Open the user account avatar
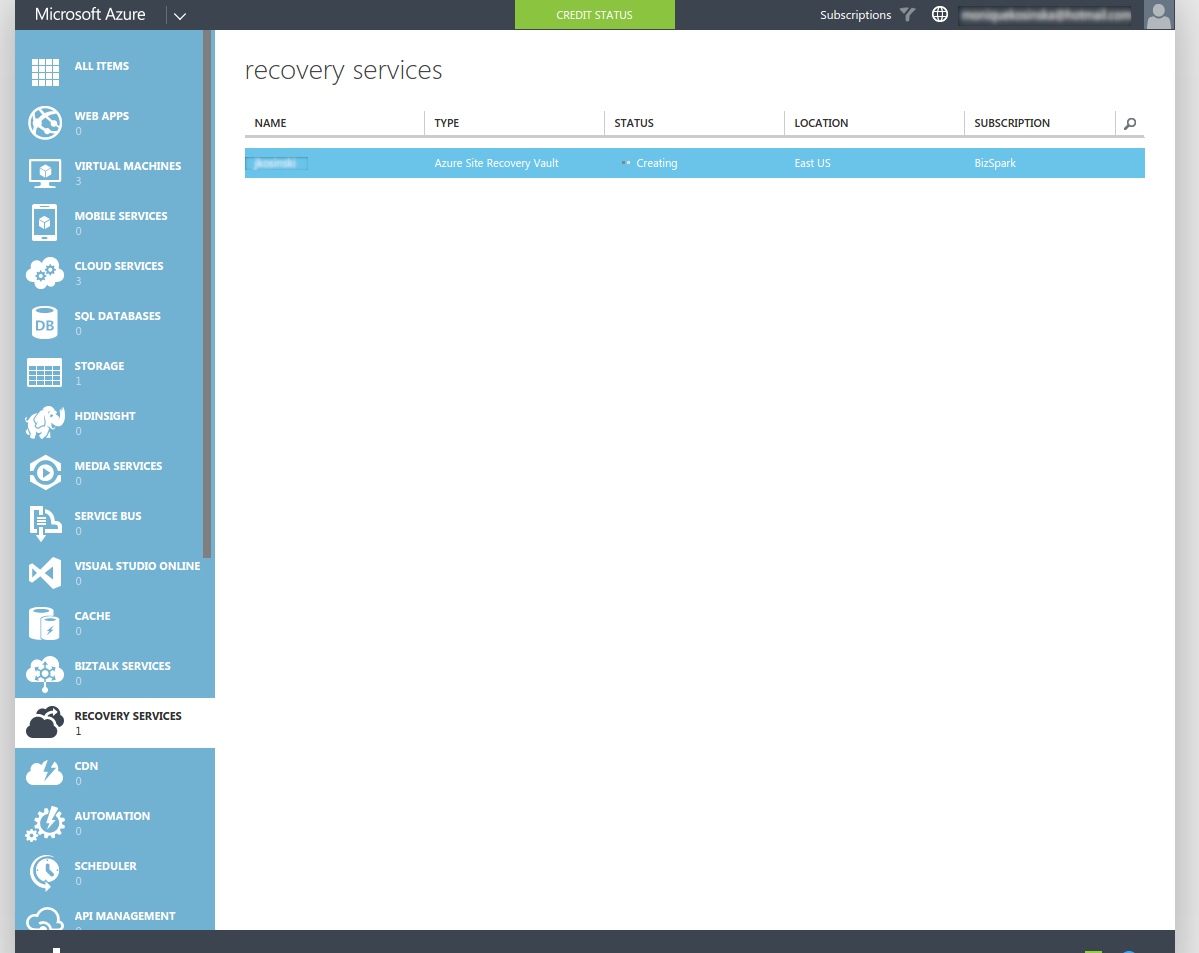This screenshot has width=1199, height=953. 1159,15
